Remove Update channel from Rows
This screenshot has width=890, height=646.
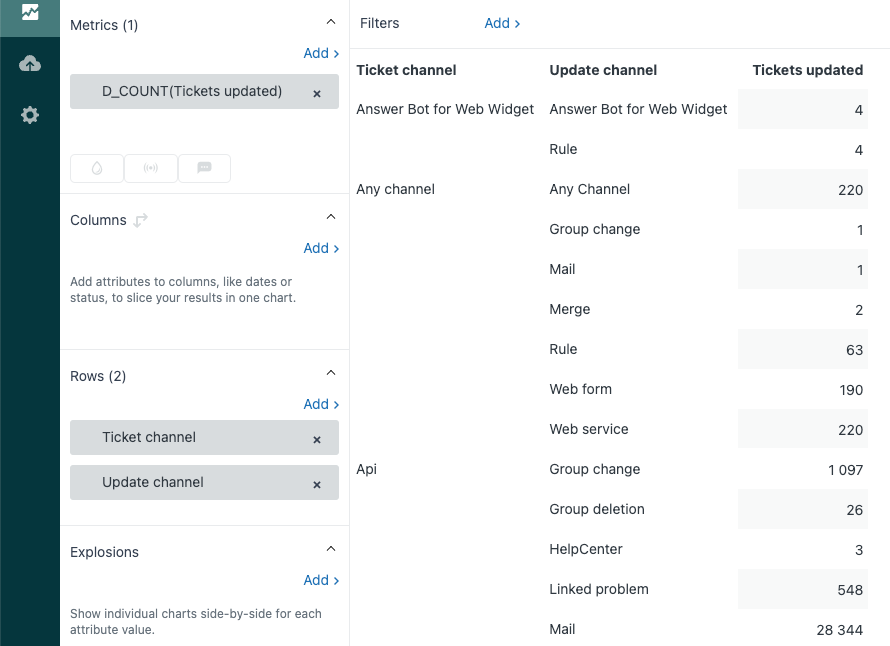coord(317,484)
